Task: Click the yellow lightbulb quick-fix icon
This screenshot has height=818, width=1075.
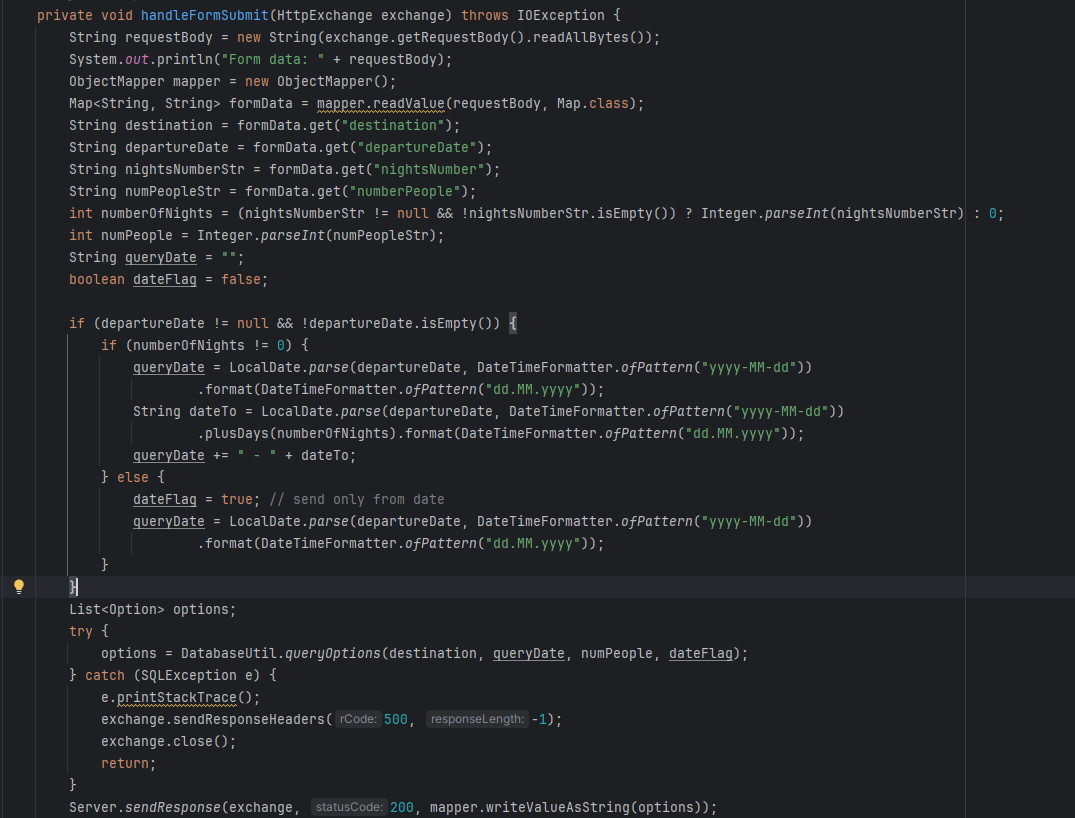Action: tap(18, 587)
